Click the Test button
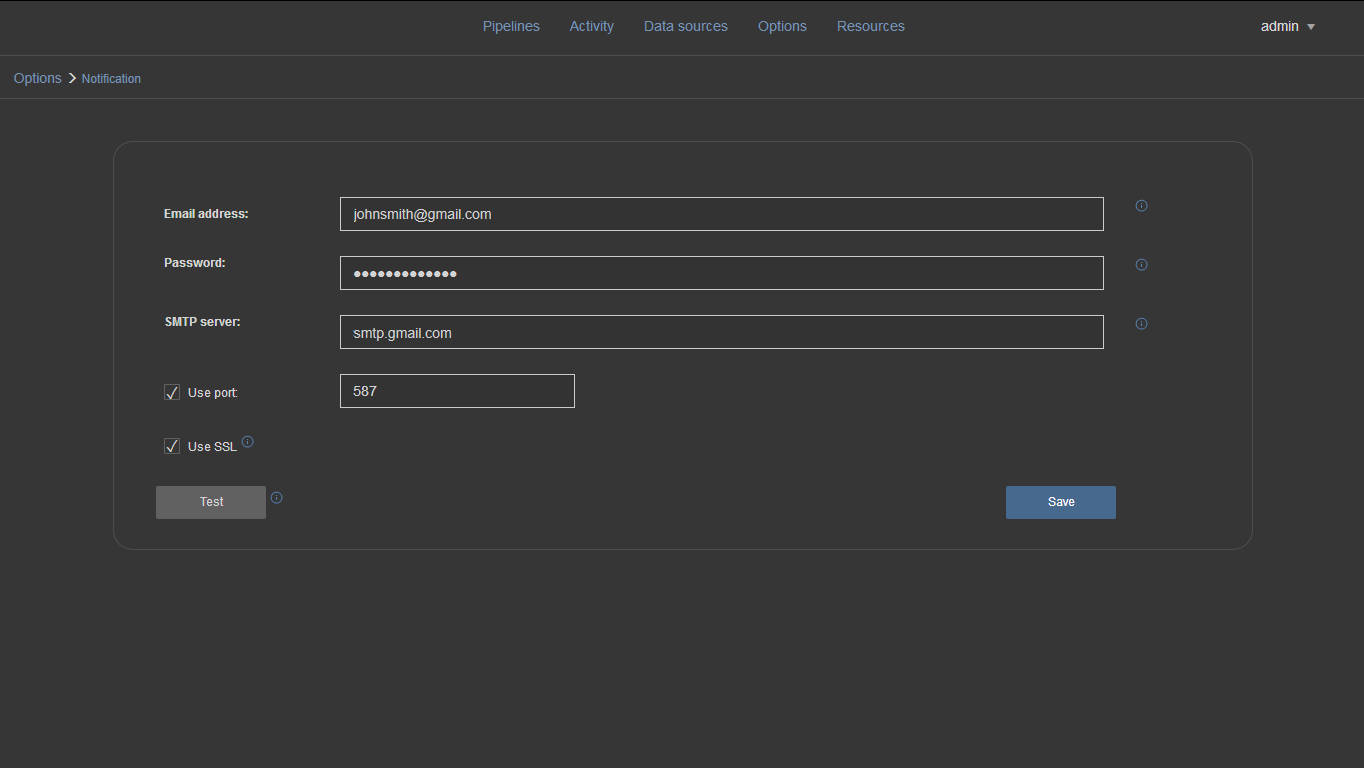The image size is (1364, 768). (x=211, y=502)
